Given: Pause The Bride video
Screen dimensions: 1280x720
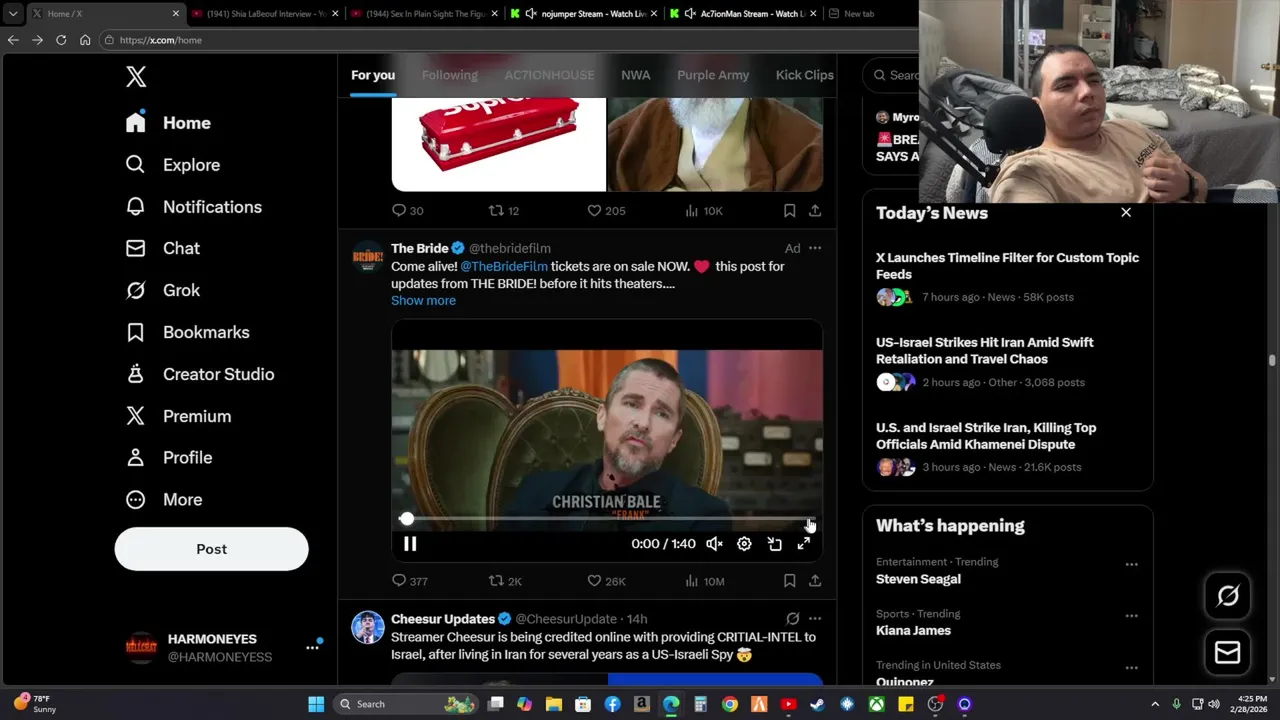Looking at the screenshot, I should [410, 544].
